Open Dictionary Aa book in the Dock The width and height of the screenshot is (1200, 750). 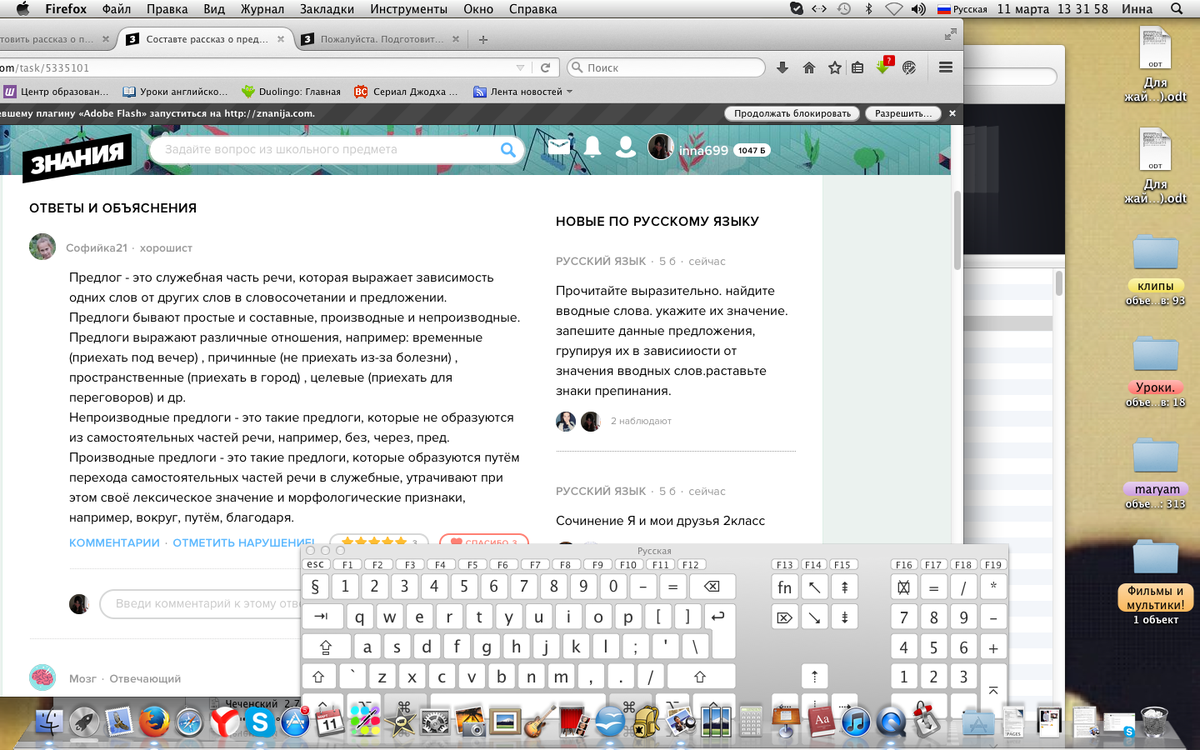pyautogui.click(x=820, y=721)
